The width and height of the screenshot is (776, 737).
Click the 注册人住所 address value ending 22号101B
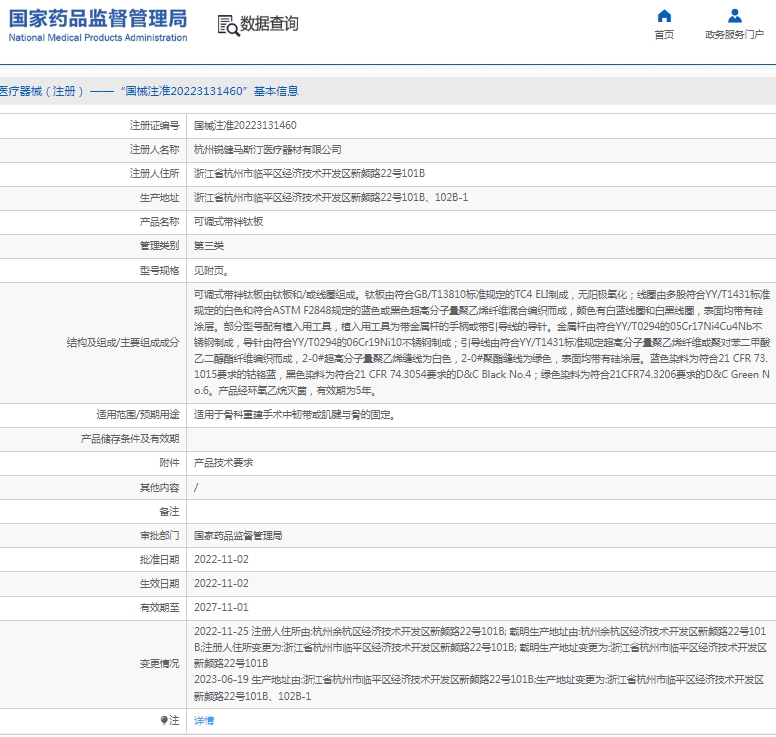(309, 174)
